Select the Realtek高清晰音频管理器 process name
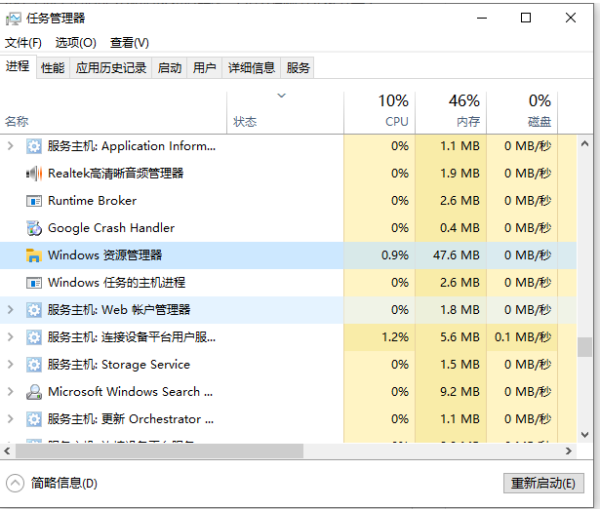Viewport: 600px width, 509px height. click(x=116, y=173)
